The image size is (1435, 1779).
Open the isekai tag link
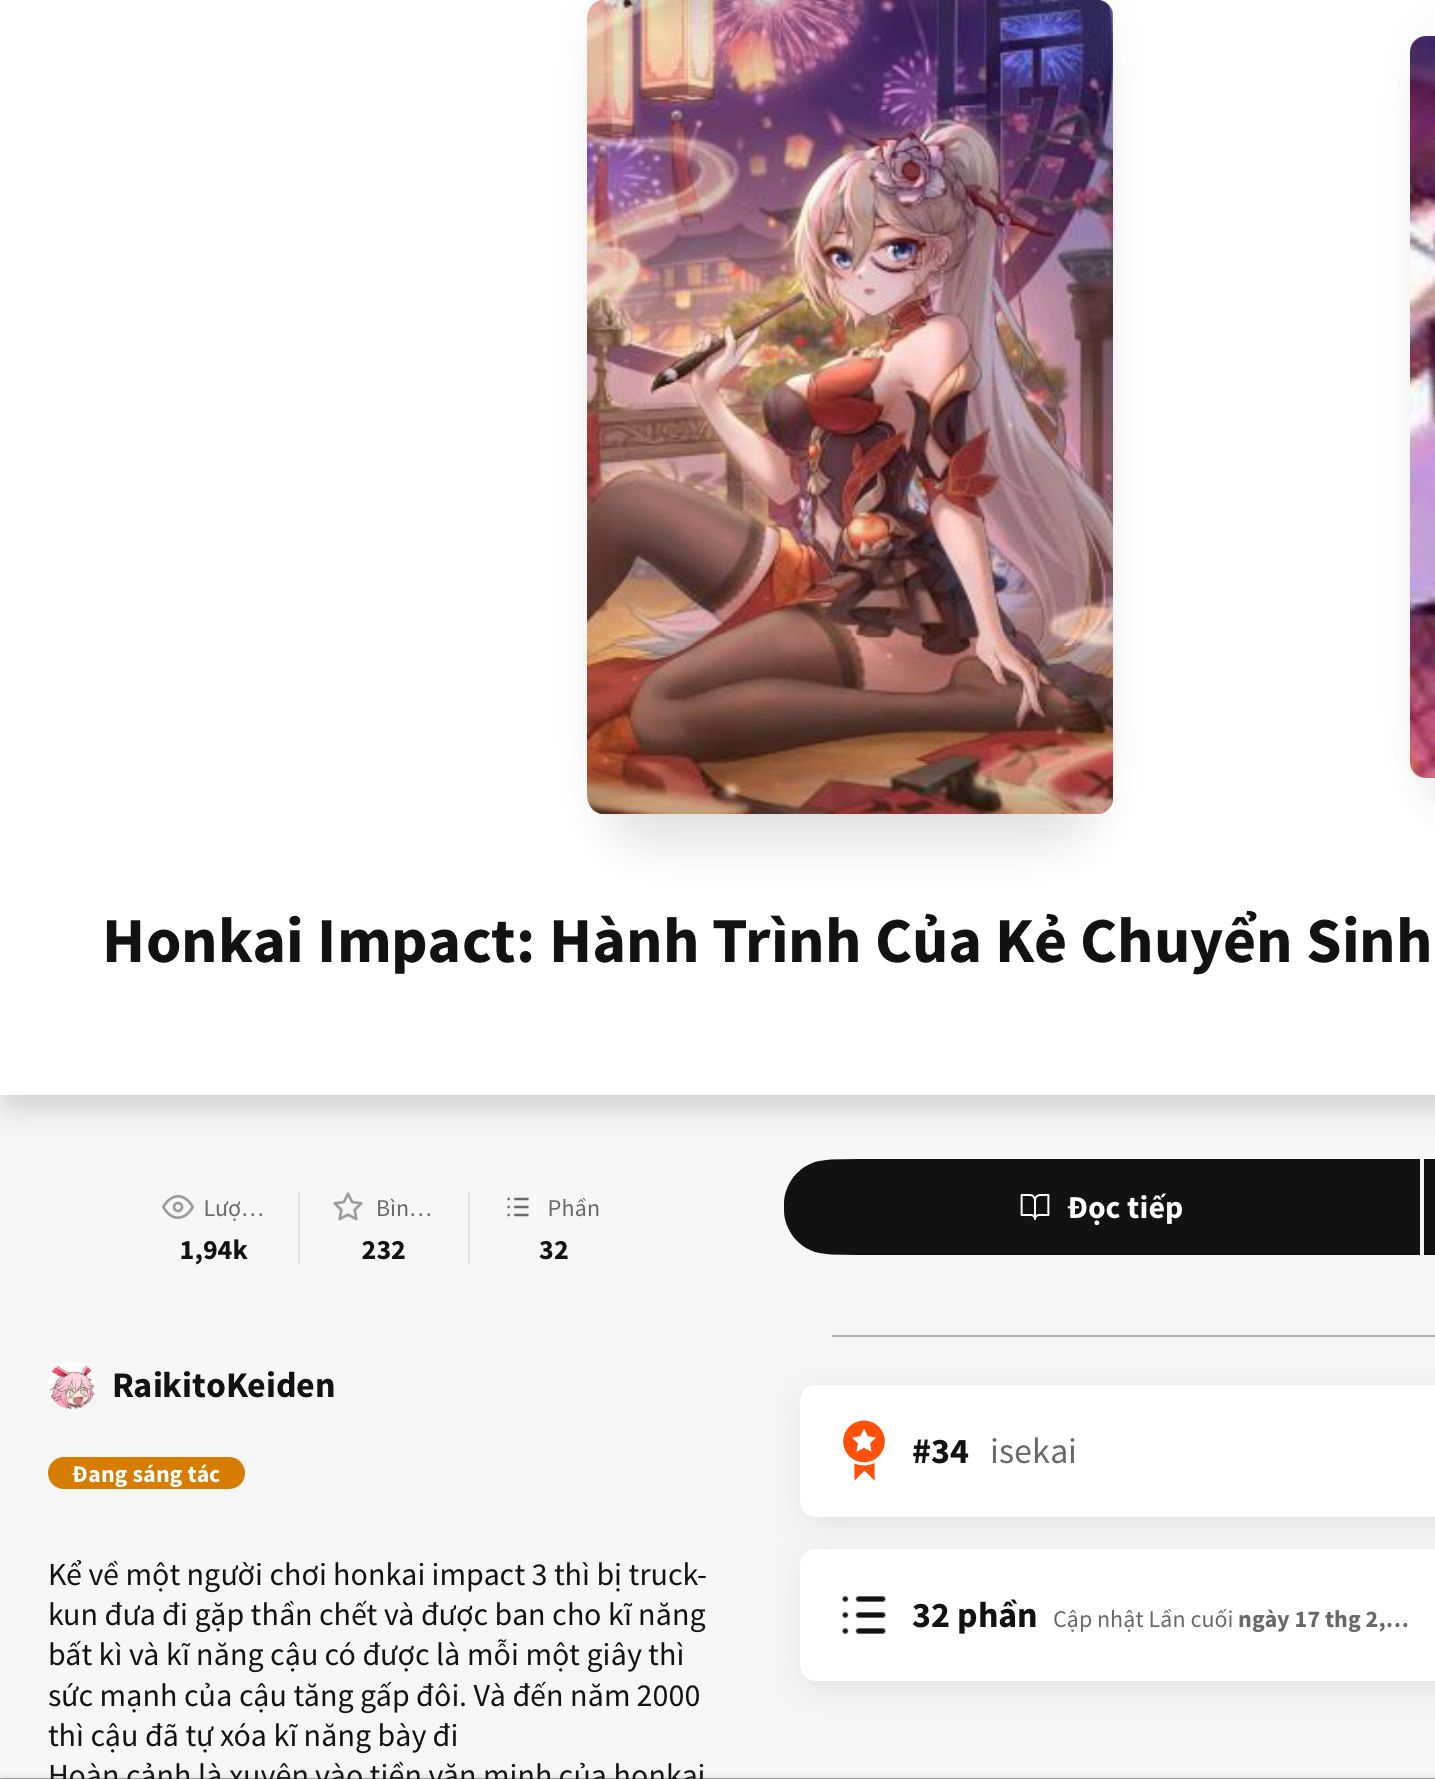coord(1033,1451)
